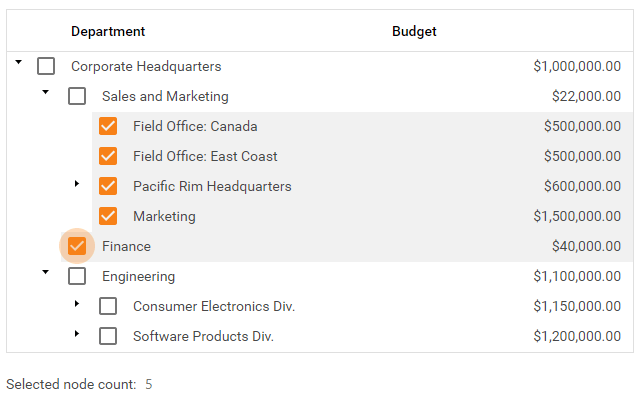Expand Software Products Div. node
Viewport: 640px width, 400px height.
pos(77,334)
